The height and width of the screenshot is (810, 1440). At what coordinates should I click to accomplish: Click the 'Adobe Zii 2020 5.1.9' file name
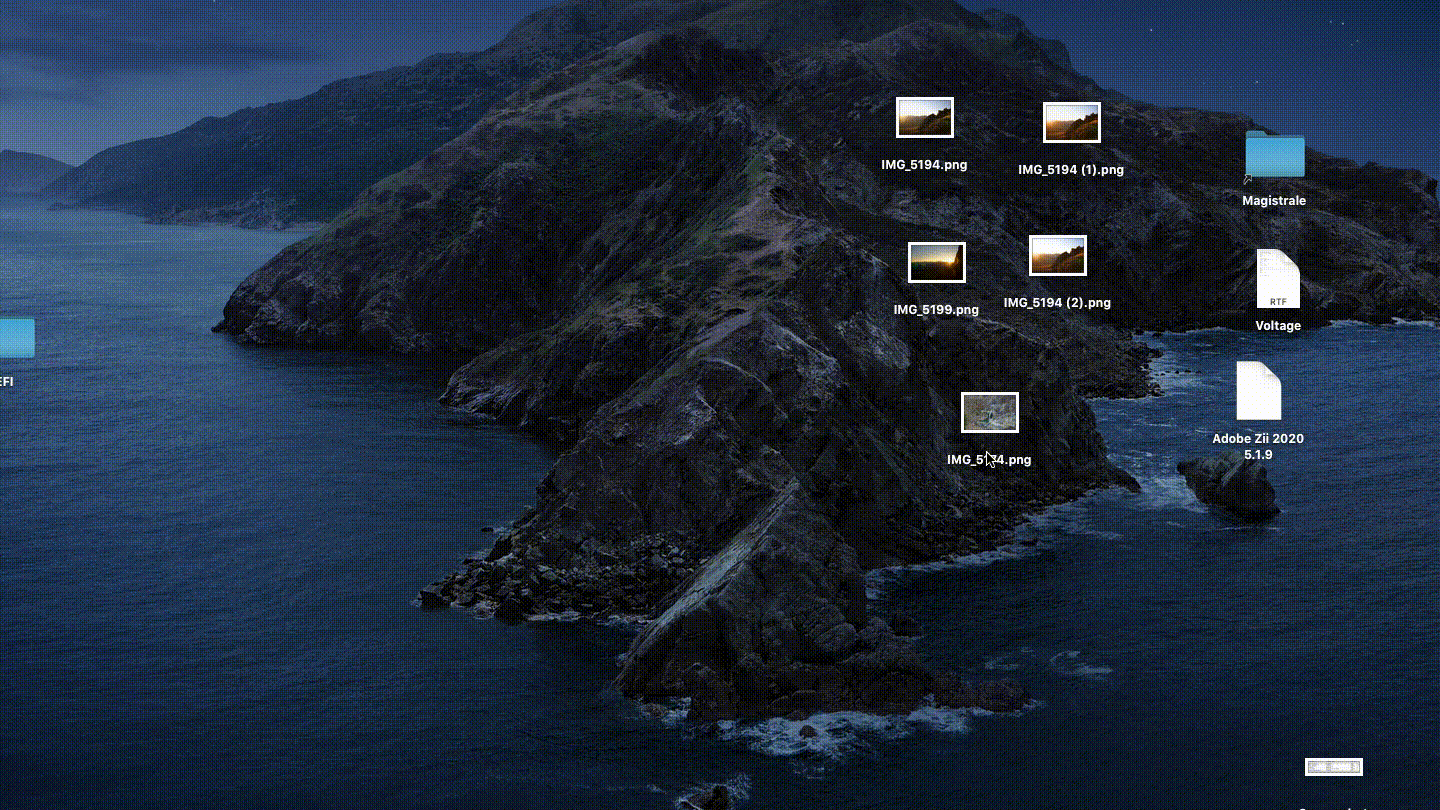[x=1258, y=446]
